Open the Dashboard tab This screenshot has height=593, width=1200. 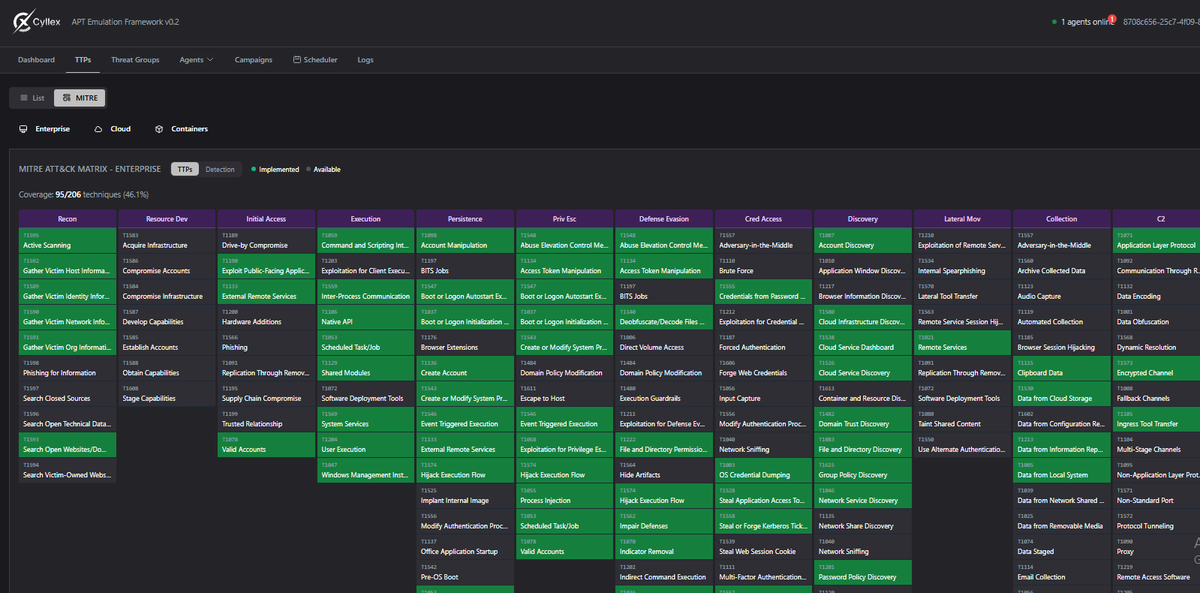[36, 60]
